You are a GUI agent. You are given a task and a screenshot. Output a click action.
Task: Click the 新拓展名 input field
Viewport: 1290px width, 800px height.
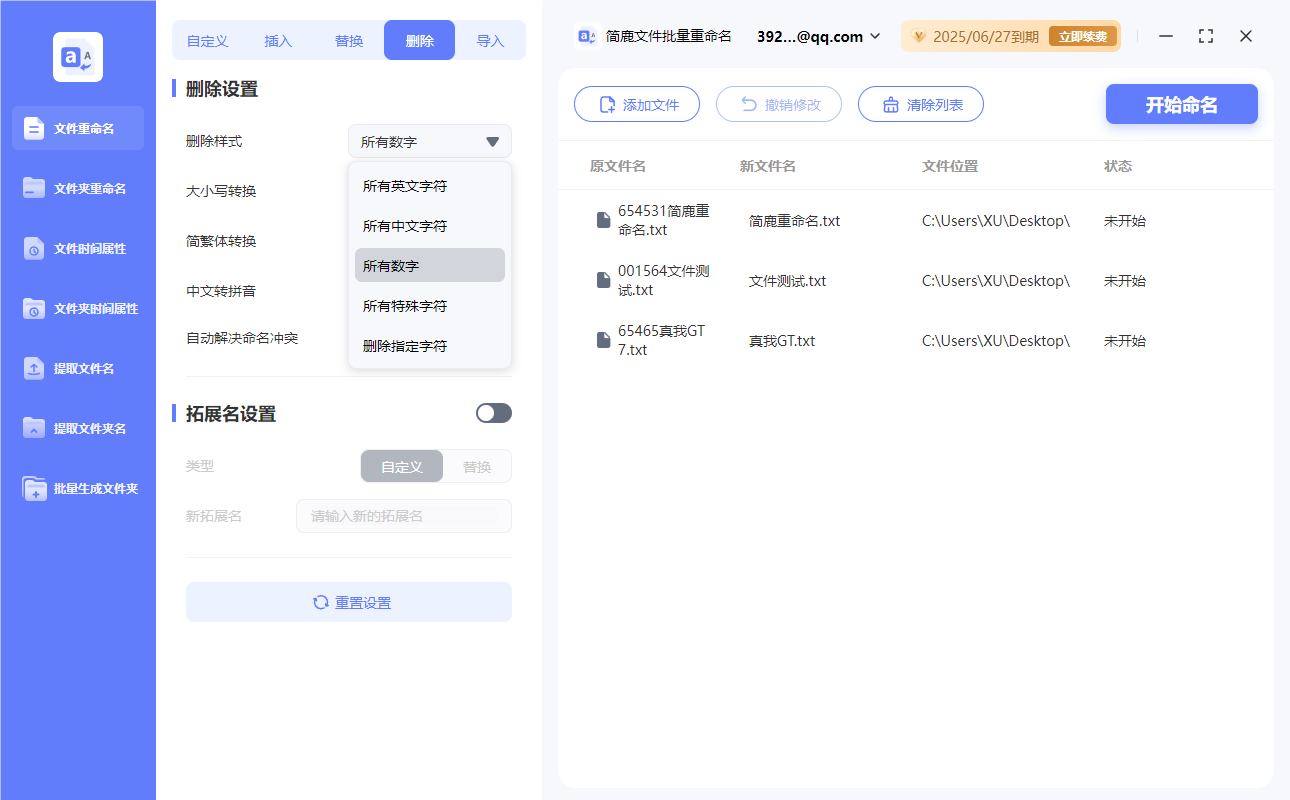pyautogui.click(x=403, y=516)
